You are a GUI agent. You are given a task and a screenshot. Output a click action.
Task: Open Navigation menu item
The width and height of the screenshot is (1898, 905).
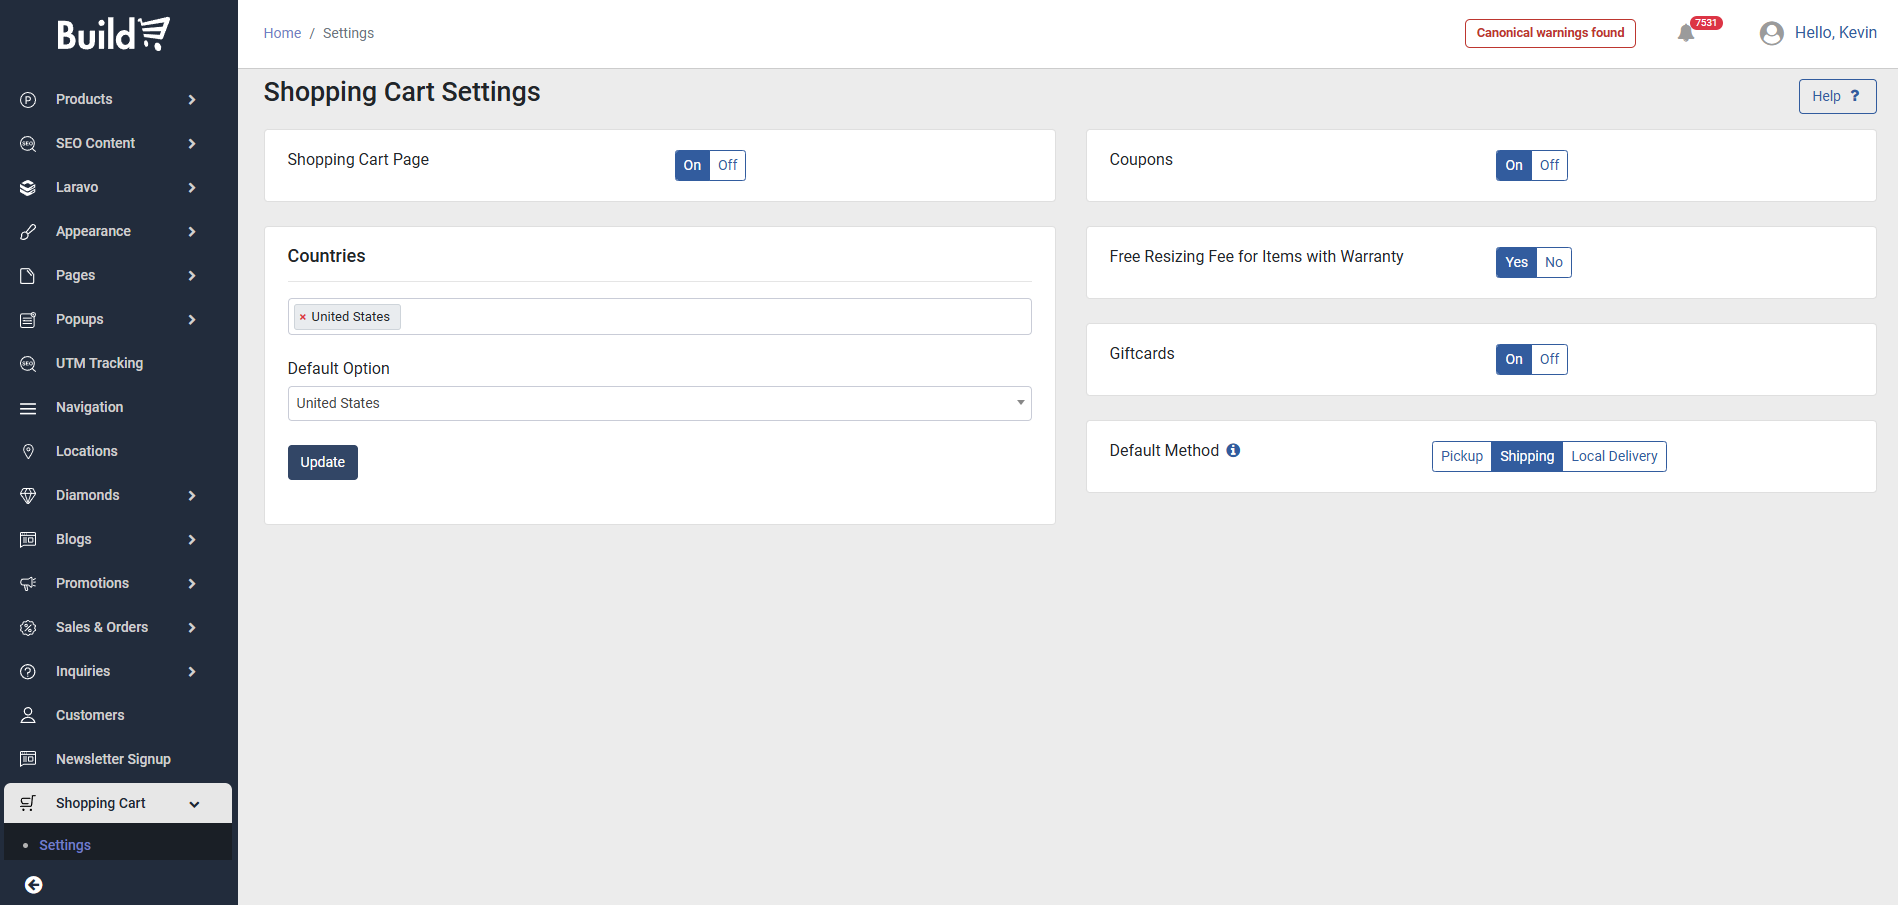[118, 408]
